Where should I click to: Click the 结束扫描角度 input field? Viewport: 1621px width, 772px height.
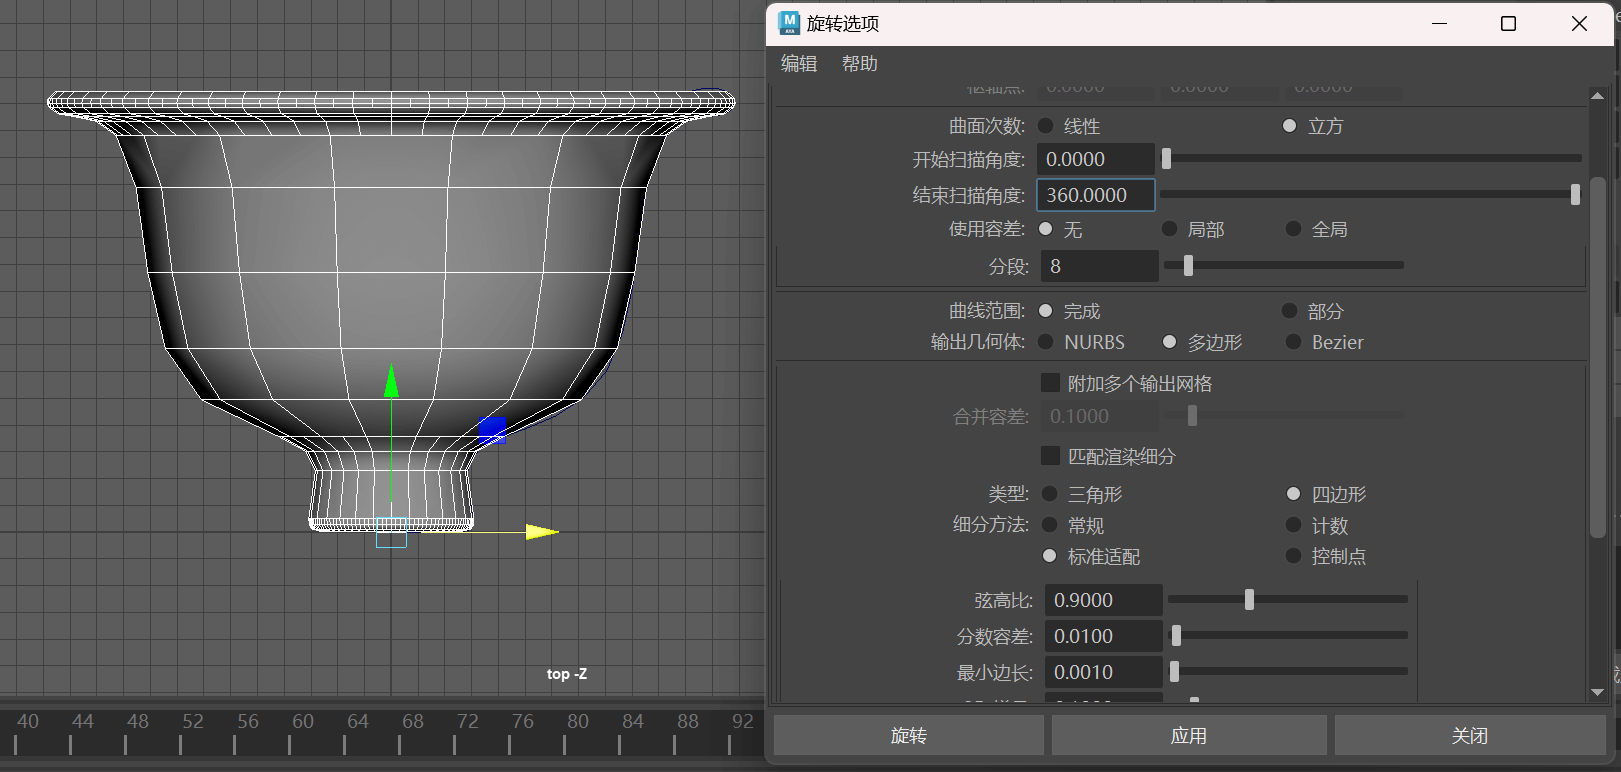(1096, 195)
